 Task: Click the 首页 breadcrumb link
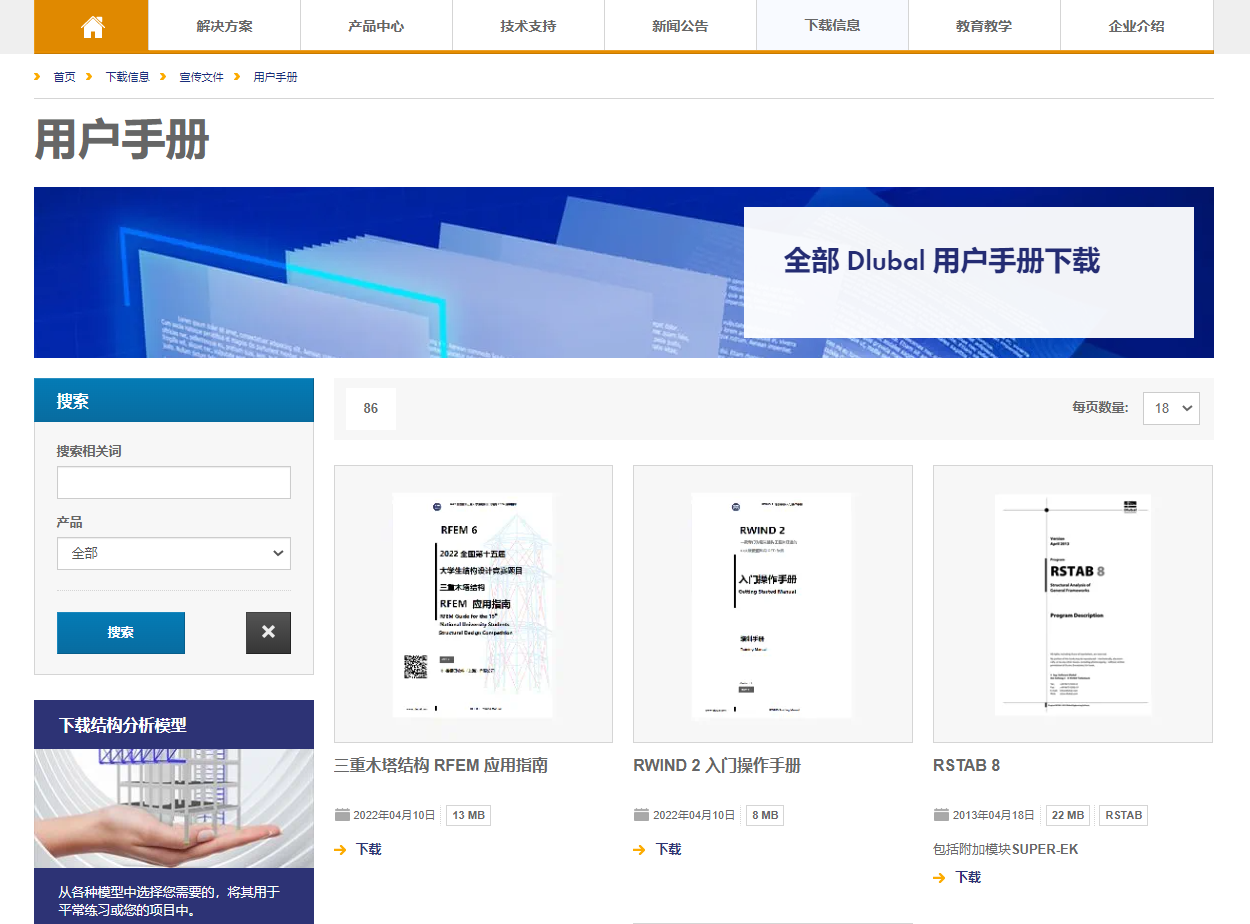point(64,77)
